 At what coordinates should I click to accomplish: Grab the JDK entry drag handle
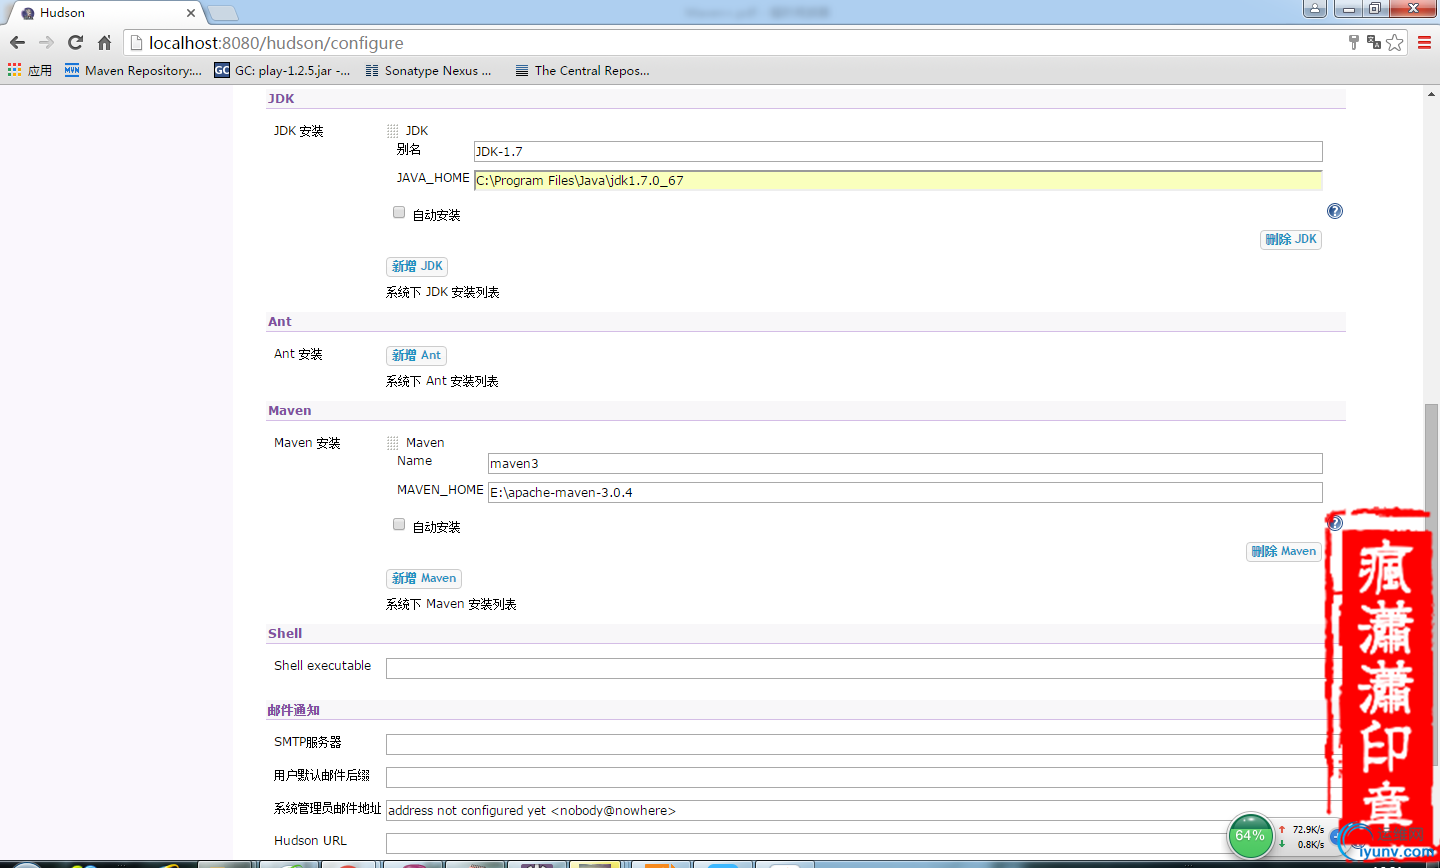tap(393, 131)
